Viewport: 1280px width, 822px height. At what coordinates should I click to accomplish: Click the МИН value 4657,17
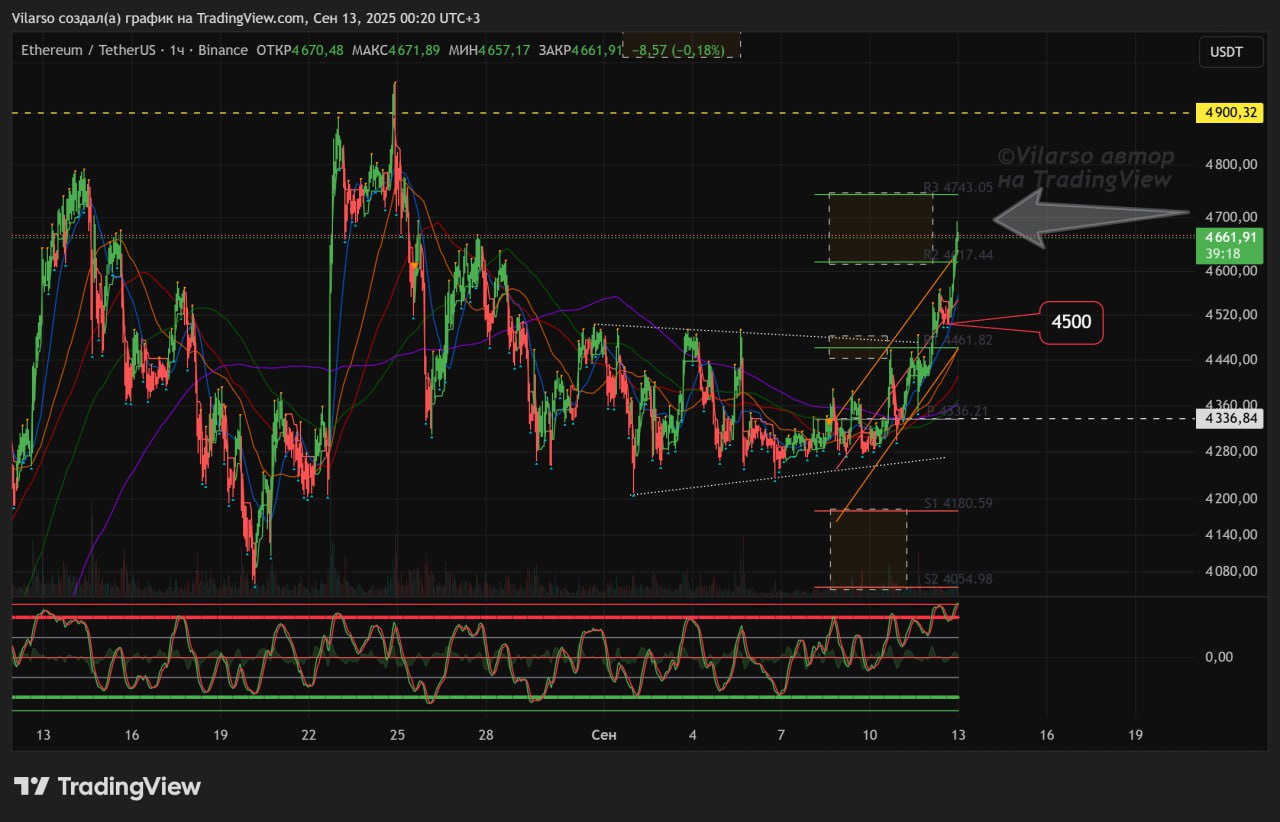[503, 50]
